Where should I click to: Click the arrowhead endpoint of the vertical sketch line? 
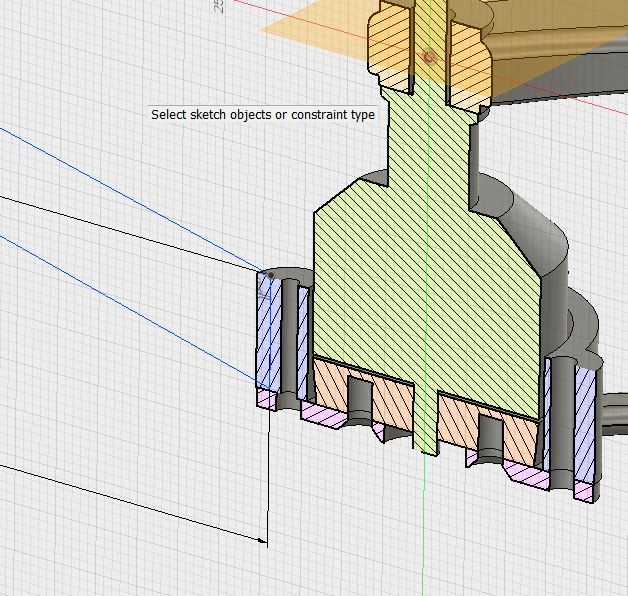click(265, 541)
